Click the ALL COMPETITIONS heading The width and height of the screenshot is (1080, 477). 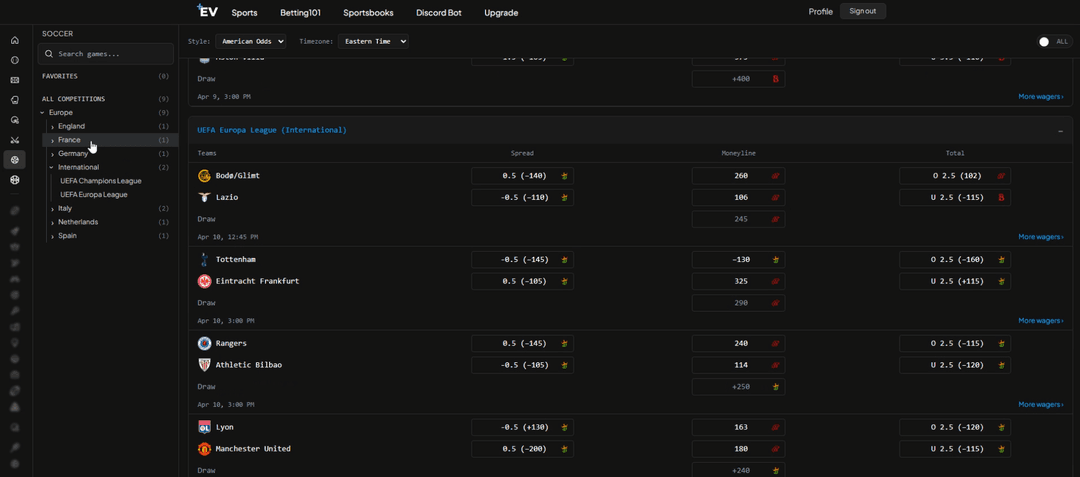click(x=74, y=99)
